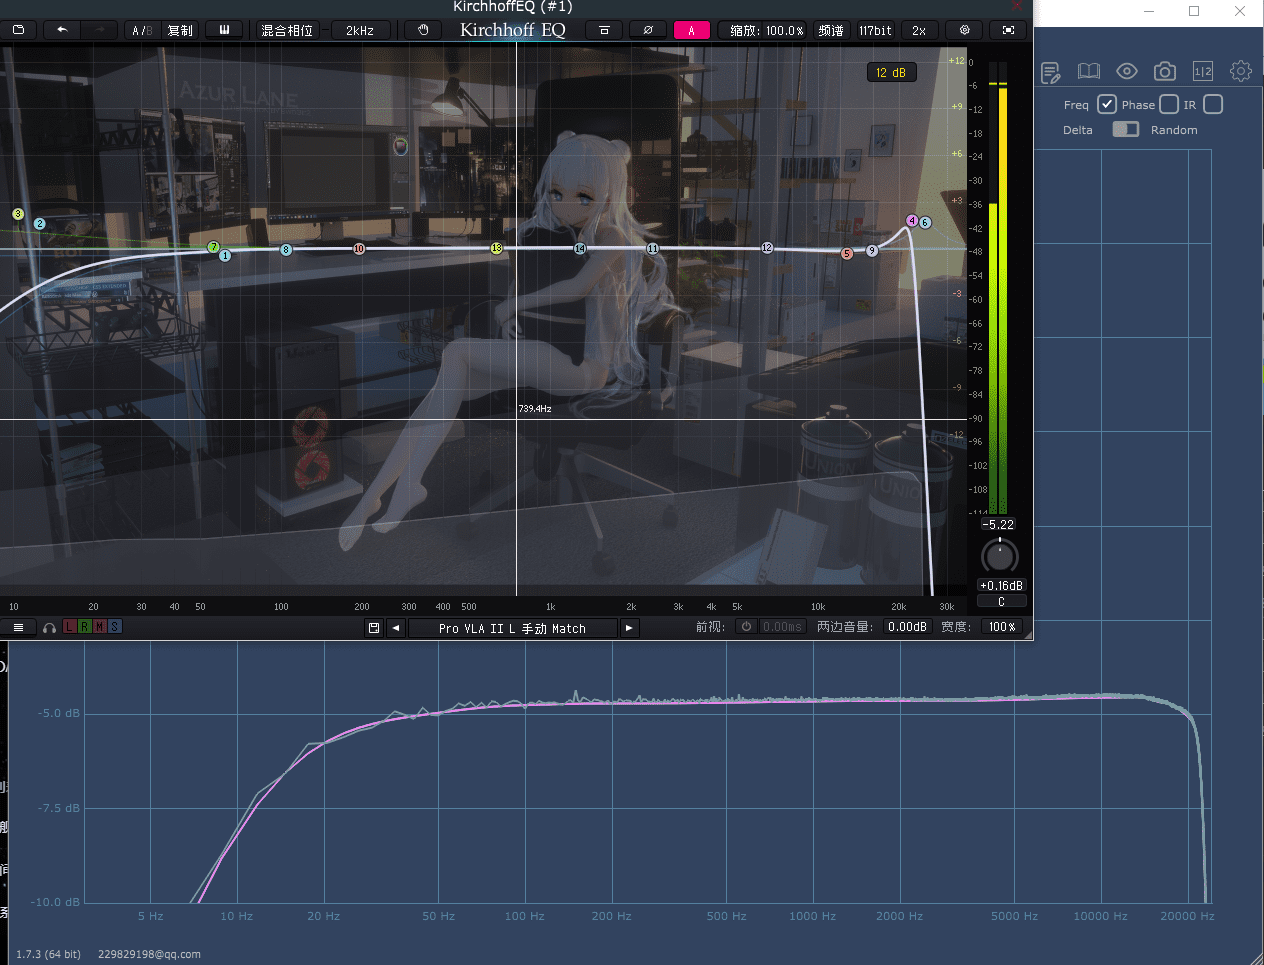Click the 复制 copy button
Screen dimensions: 1264x965
180,30
